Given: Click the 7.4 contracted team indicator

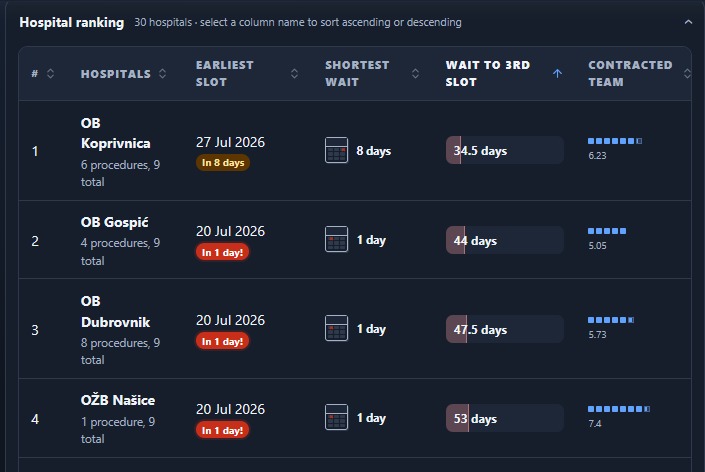Looking at the screenshot, I should point(619,416).
